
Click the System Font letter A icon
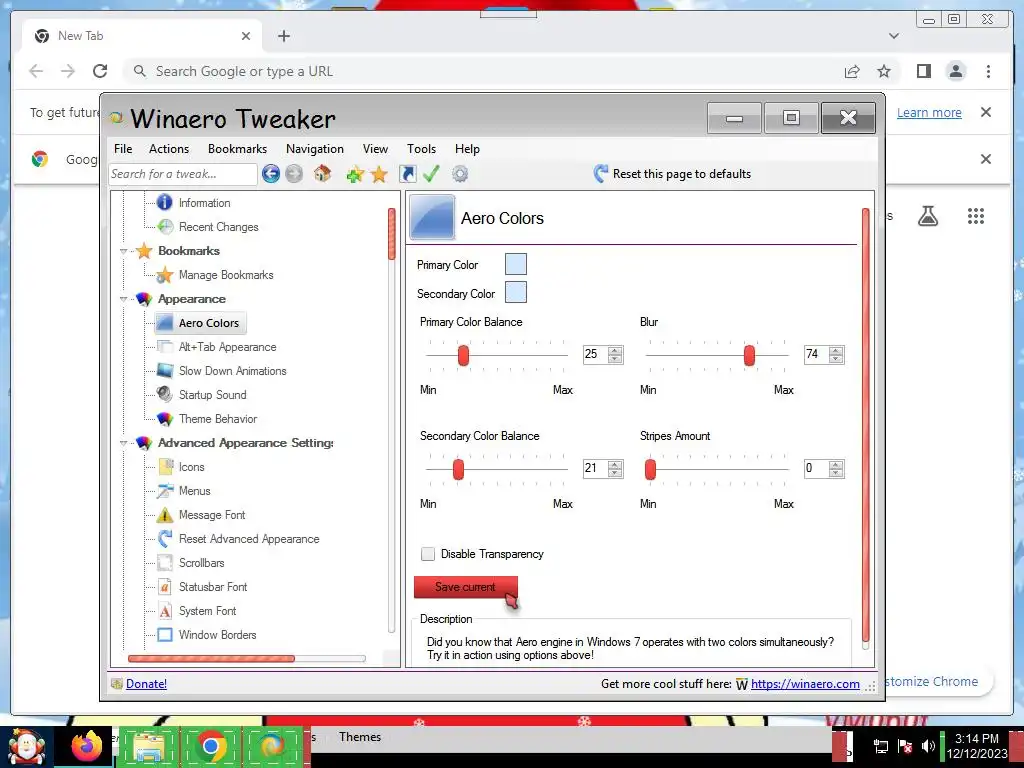165,611
